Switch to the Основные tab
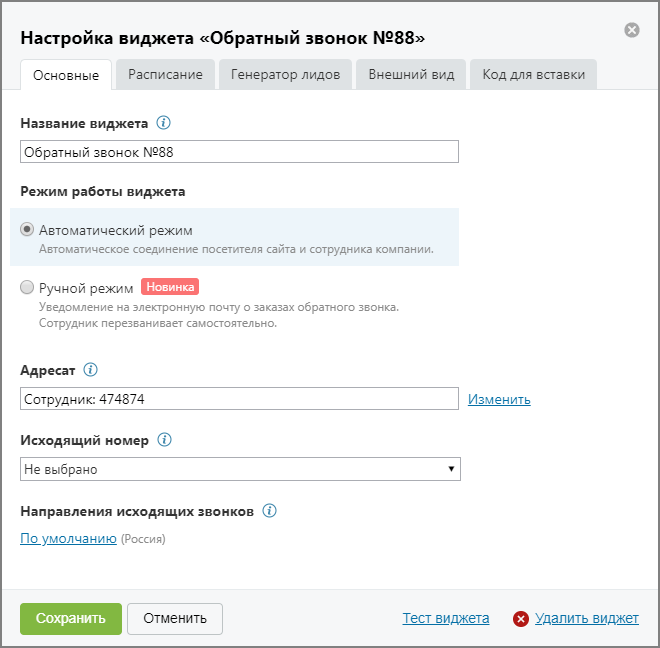Image resolution: width=660 pixels, height=648 pixels. 66,75
